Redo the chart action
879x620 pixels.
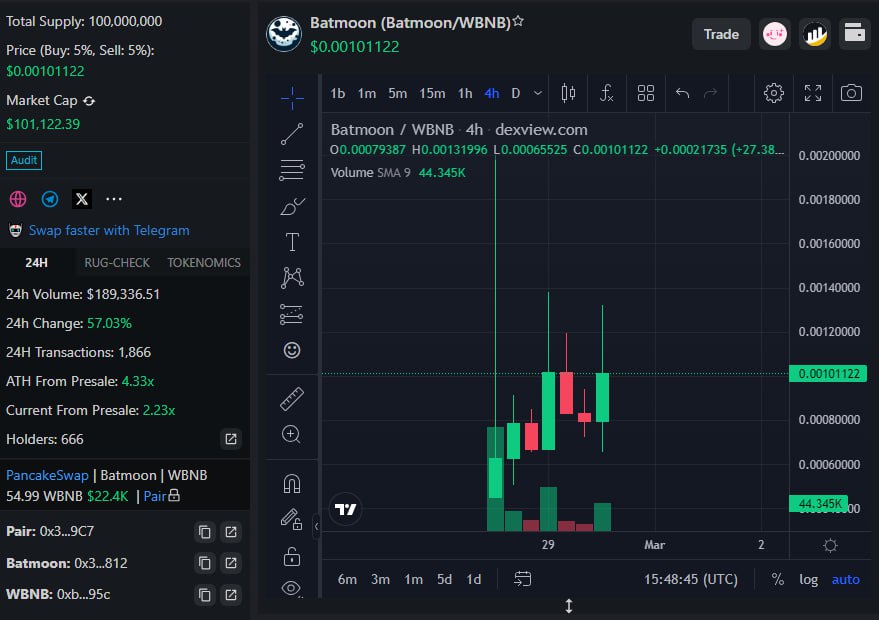(710, 93)
